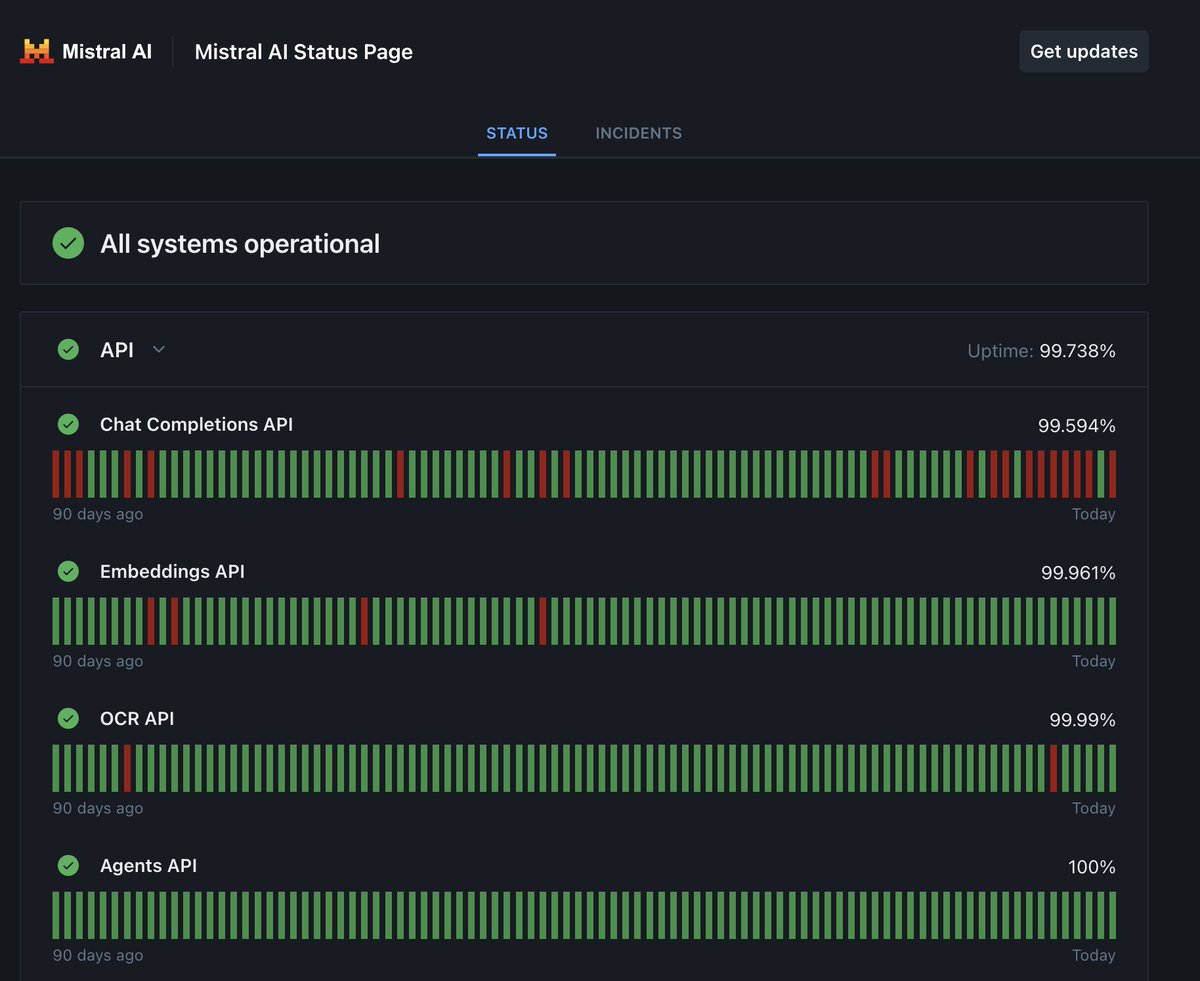Click the Mistral AI logo icon
The image size is (1200, 981).
point(36,51)
